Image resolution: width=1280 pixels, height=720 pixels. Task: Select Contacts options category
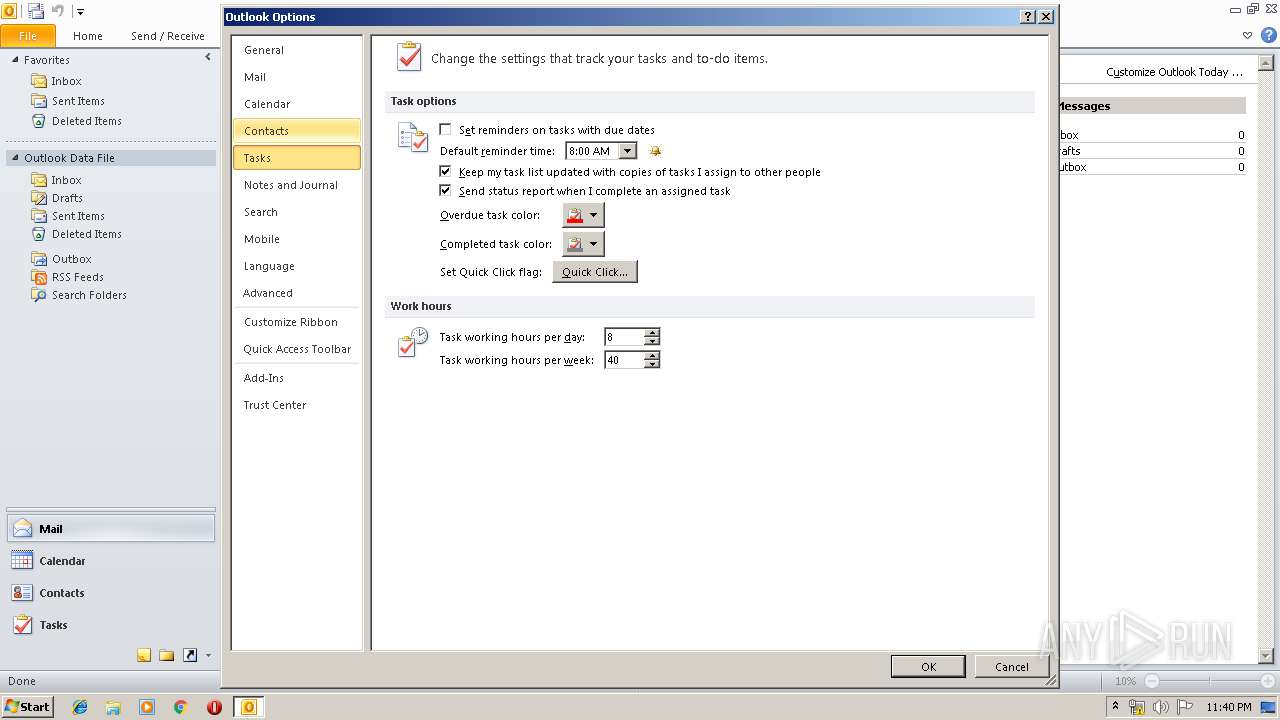(x=297, y=131)
